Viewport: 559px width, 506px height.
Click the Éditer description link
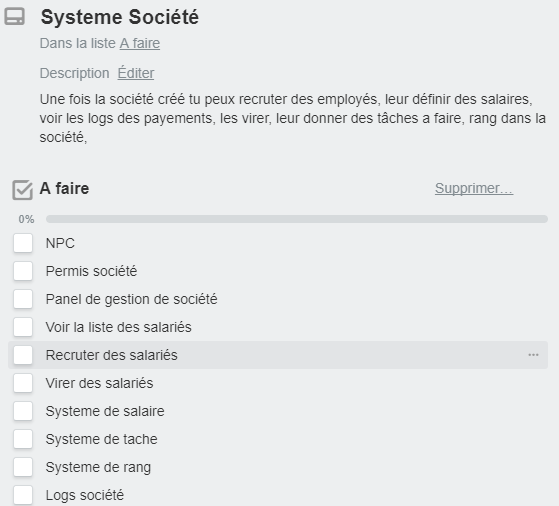point(136,73)
